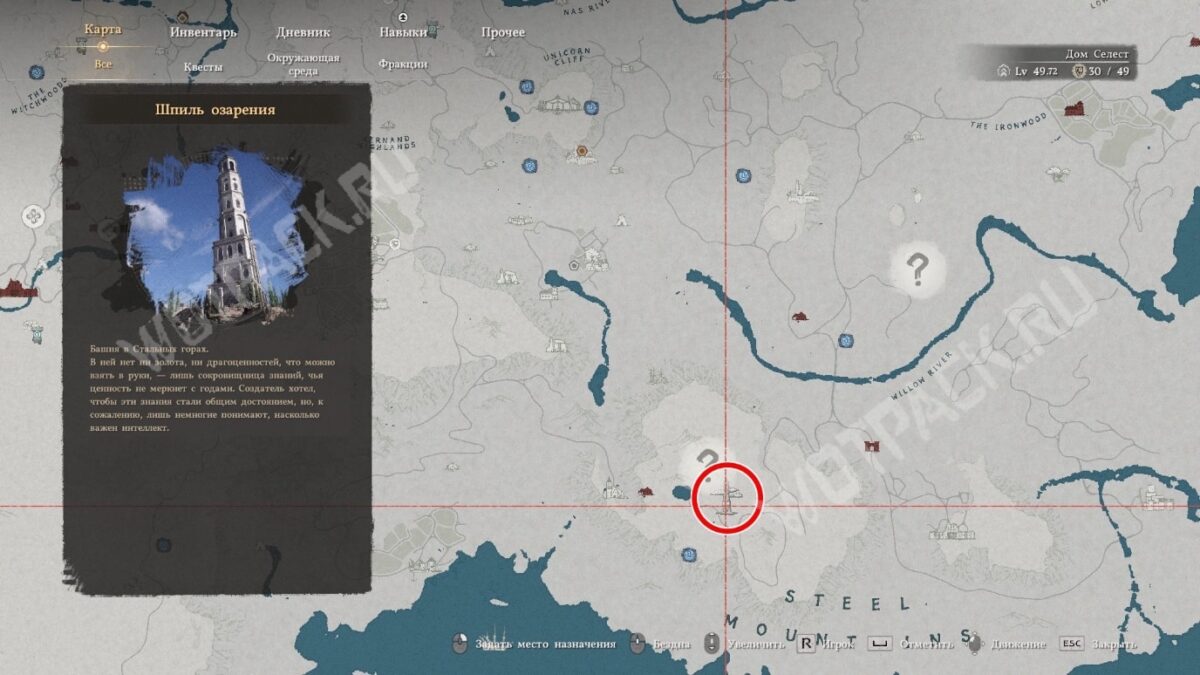
Task: Show Окружающая среда map filter
Action: tap(303, 64)
